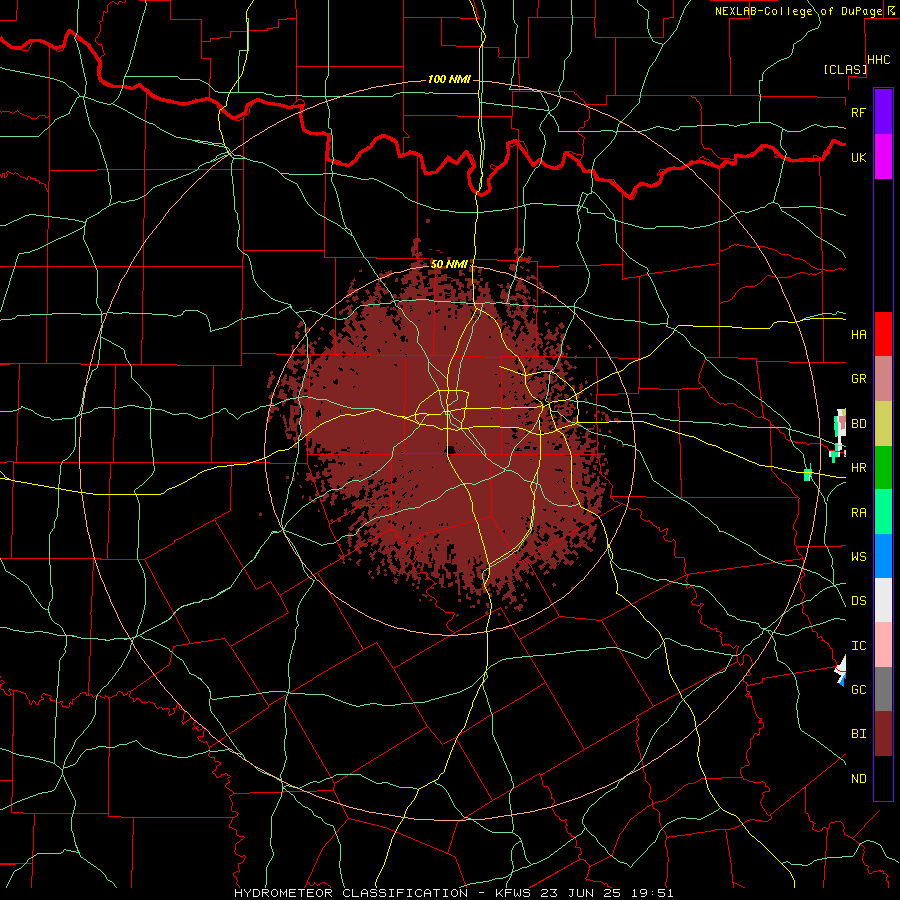Select the dusty pink GR legend swatch
Viewport: 900px width, 900px height.
(x=883, y=378)
